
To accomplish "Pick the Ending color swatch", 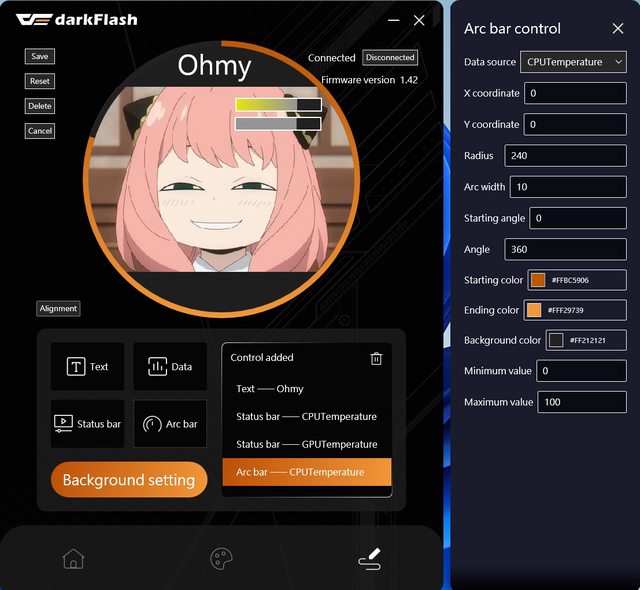I will click(x=534, y=310).
